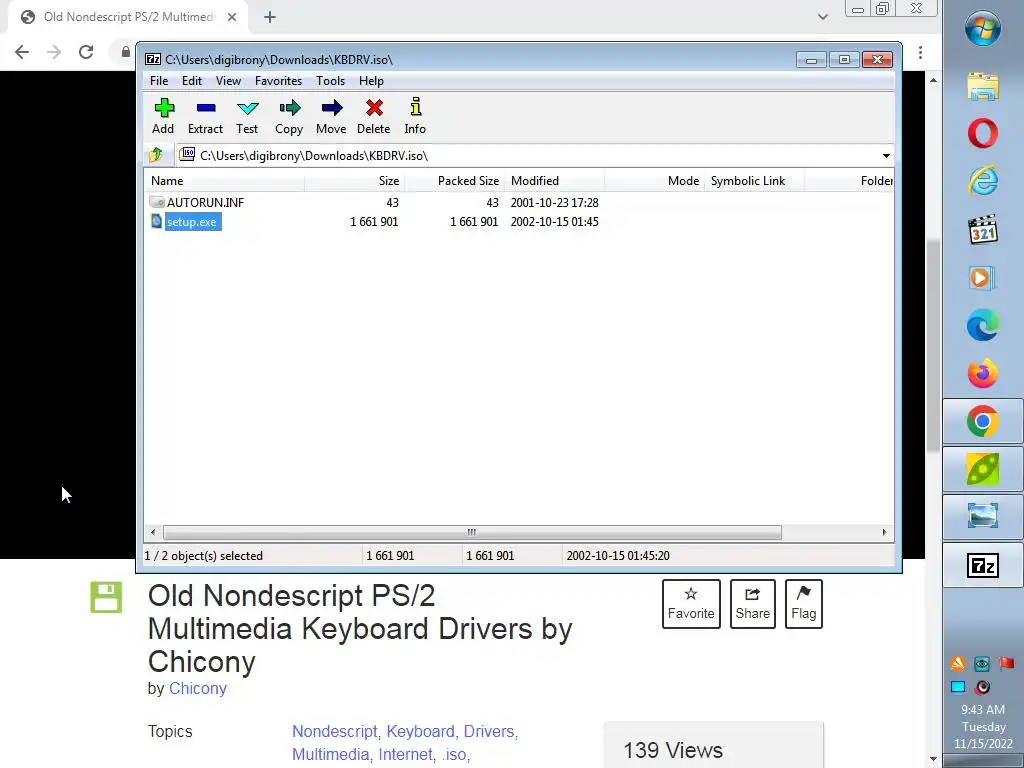The width and height of the screenshot is (1024, 768).
Task: Click the 2002-10-15 01:45 modified date
Action: point(554,221)
